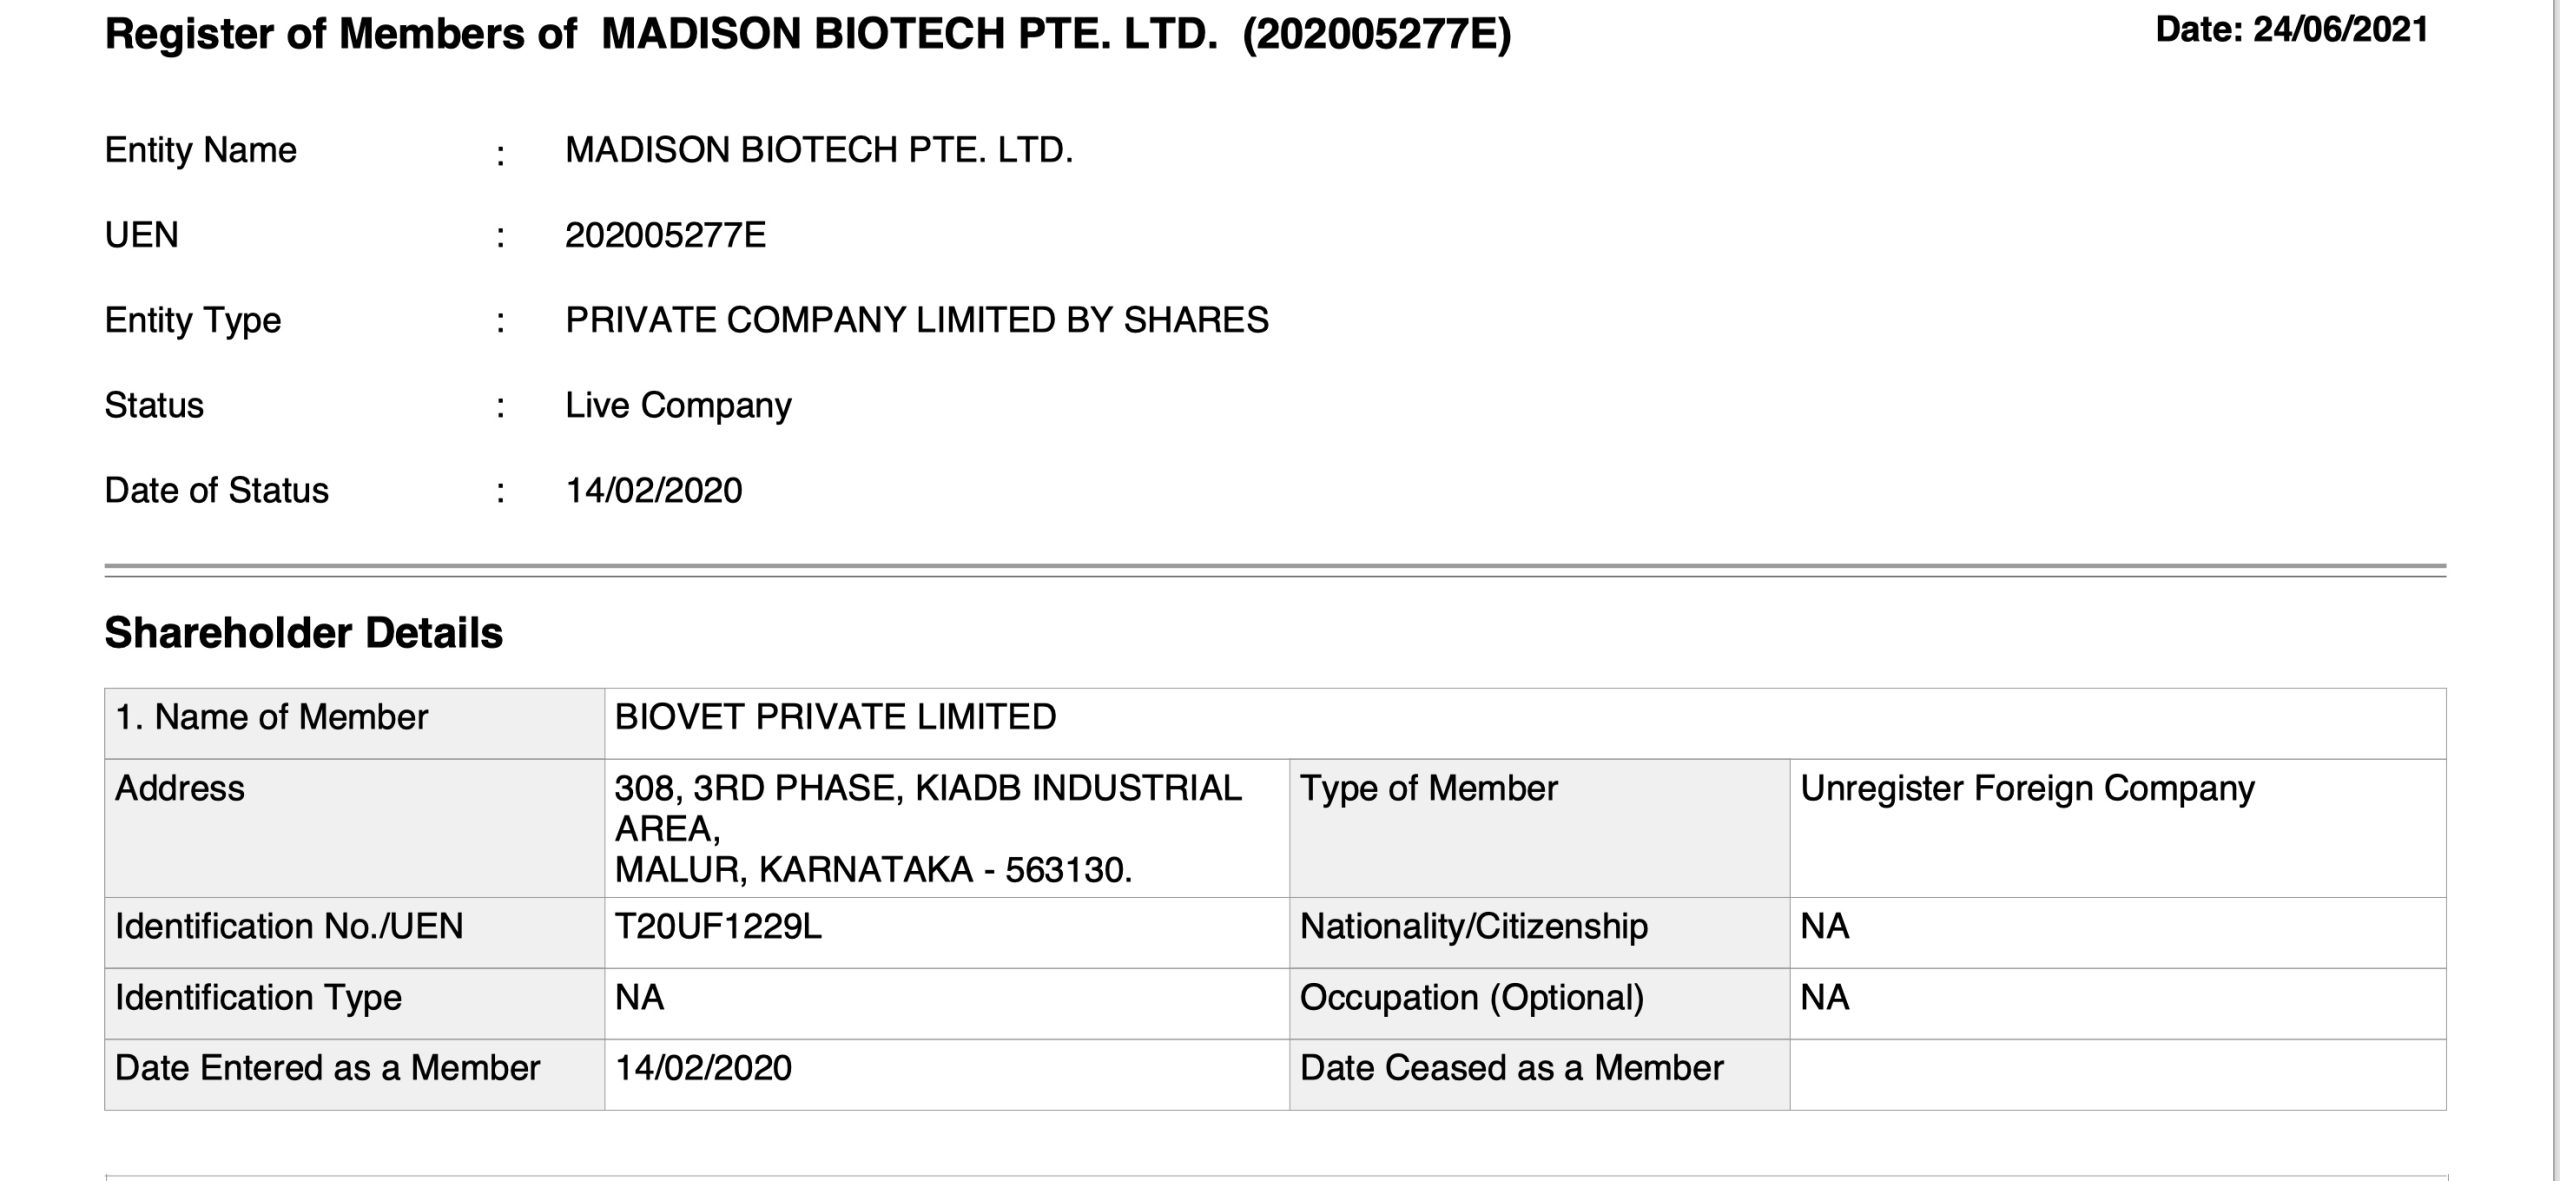
Task: Click the Date Entered as a Member value
Action: click(x=703, y=1068)
